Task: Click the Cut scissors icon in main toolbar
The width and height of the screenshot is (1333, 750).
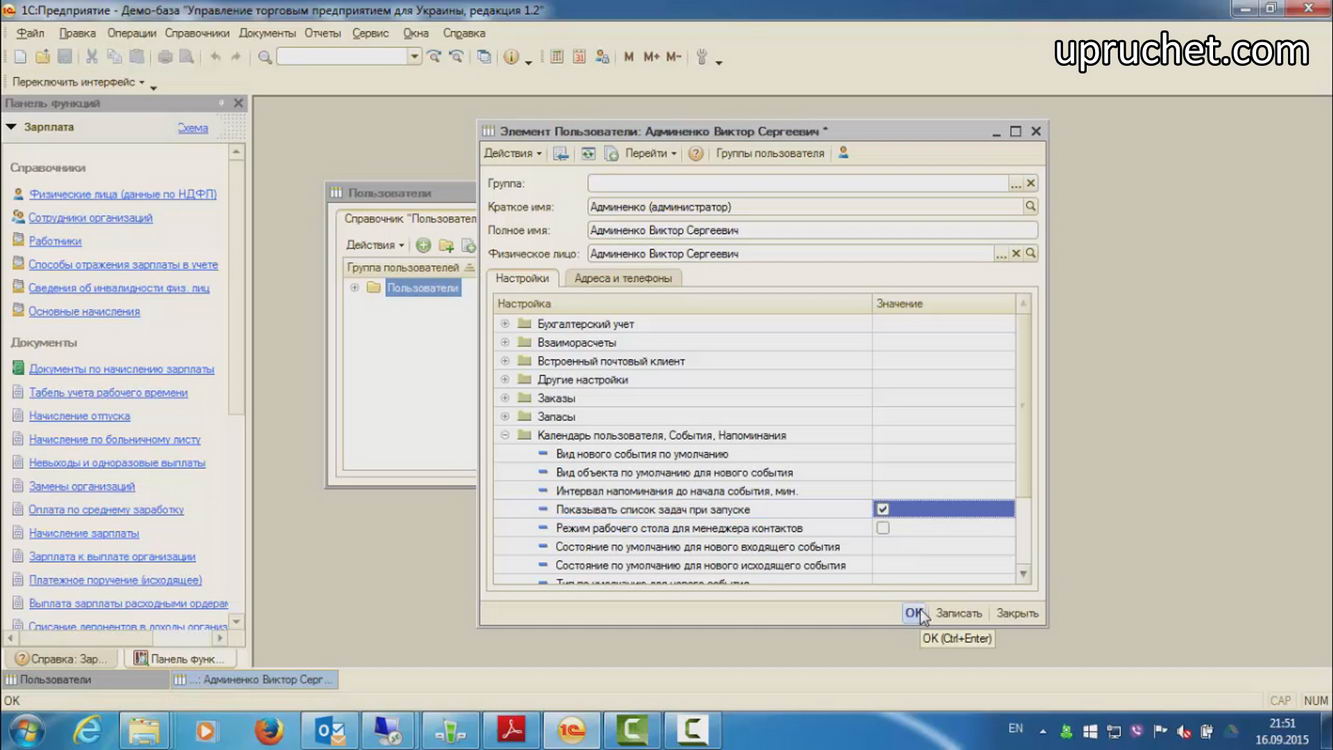Action: click(91, 57)
